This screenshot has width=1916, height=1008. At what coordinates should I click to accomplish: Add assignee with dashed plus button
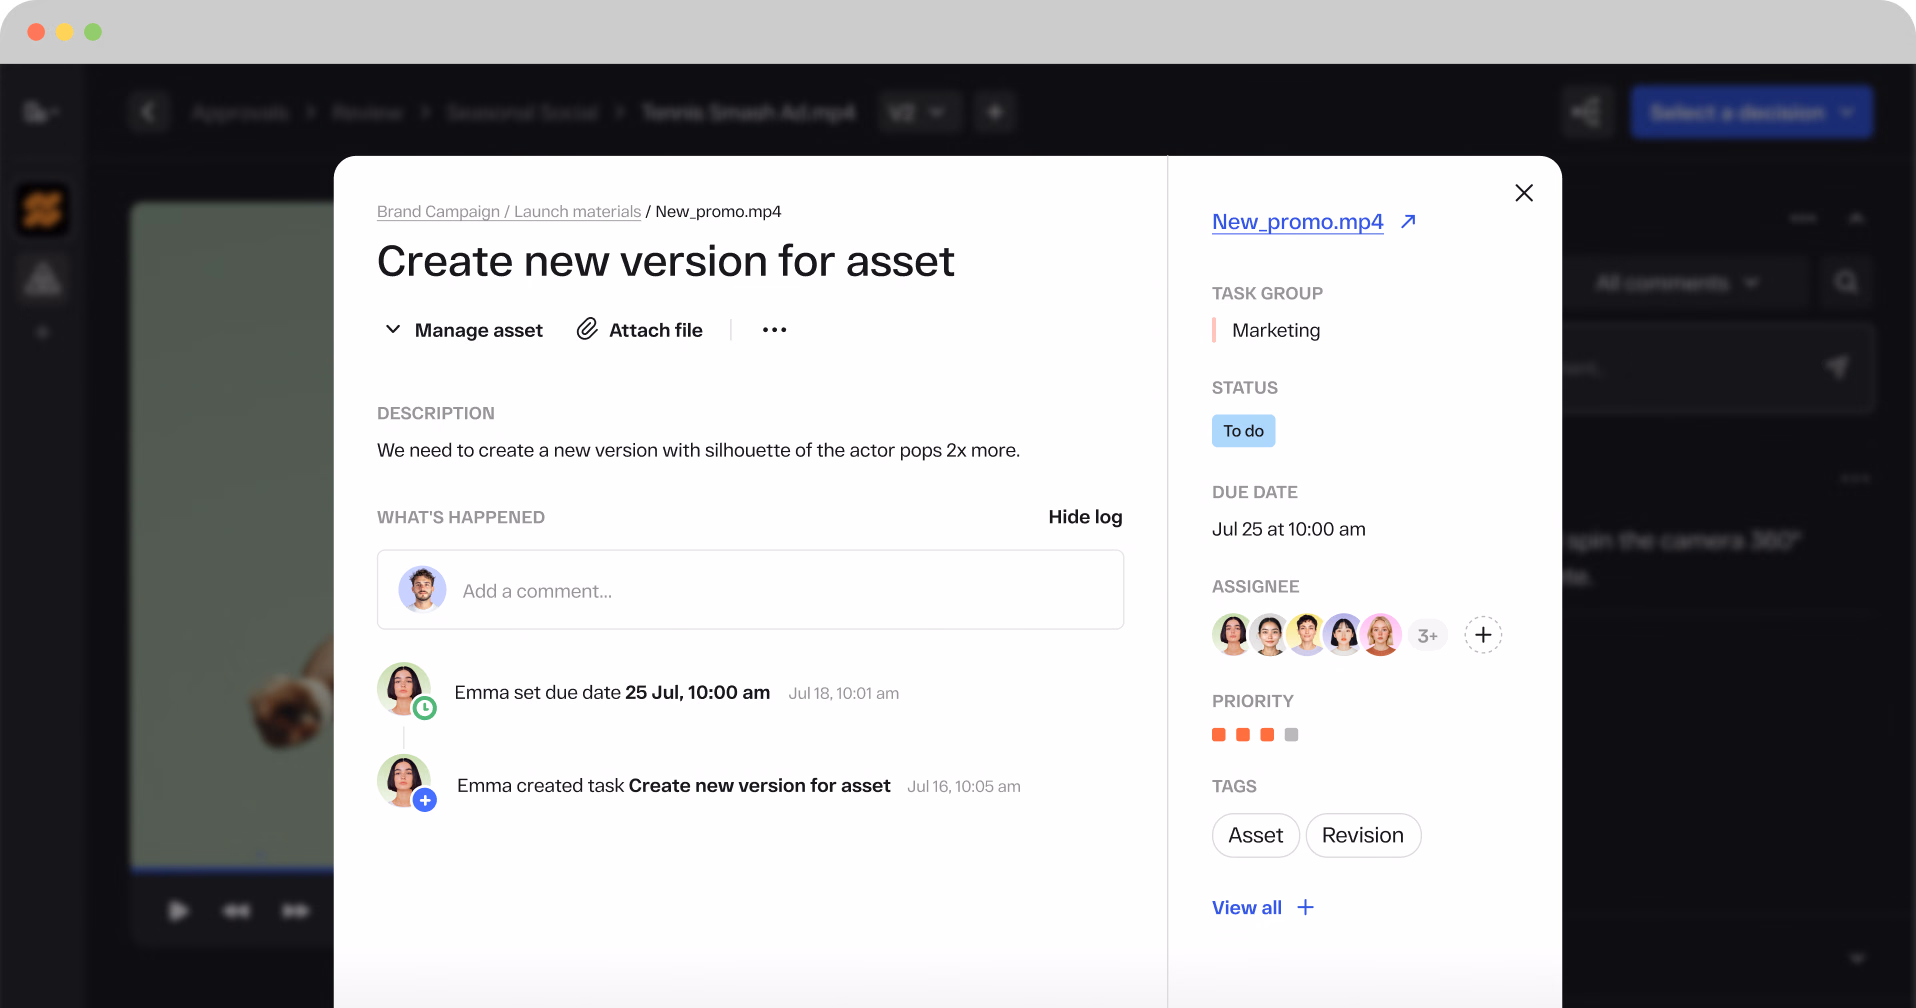pos(1483,635)
